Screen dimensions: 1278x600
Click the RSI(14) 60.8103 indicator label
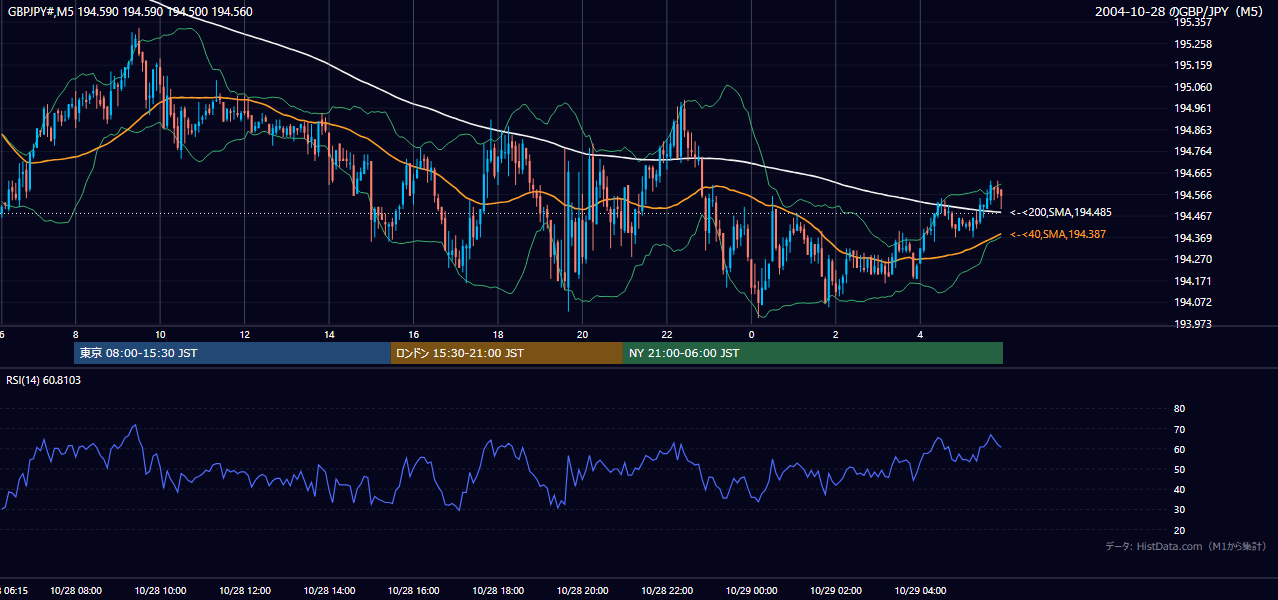click(43, 380)
